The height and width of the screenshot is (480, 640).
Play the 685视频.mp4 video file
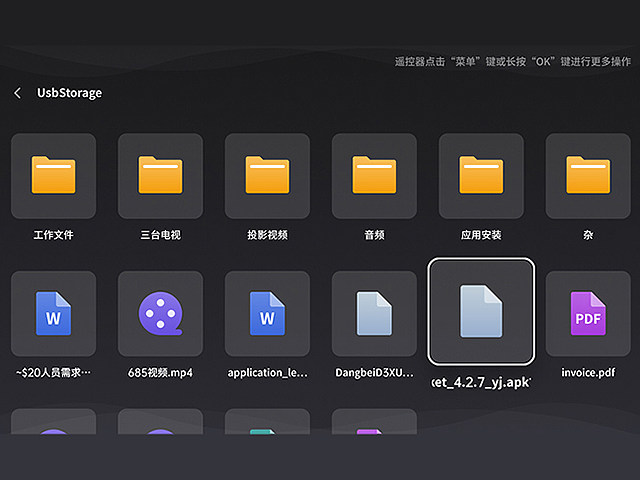point(160,313)
